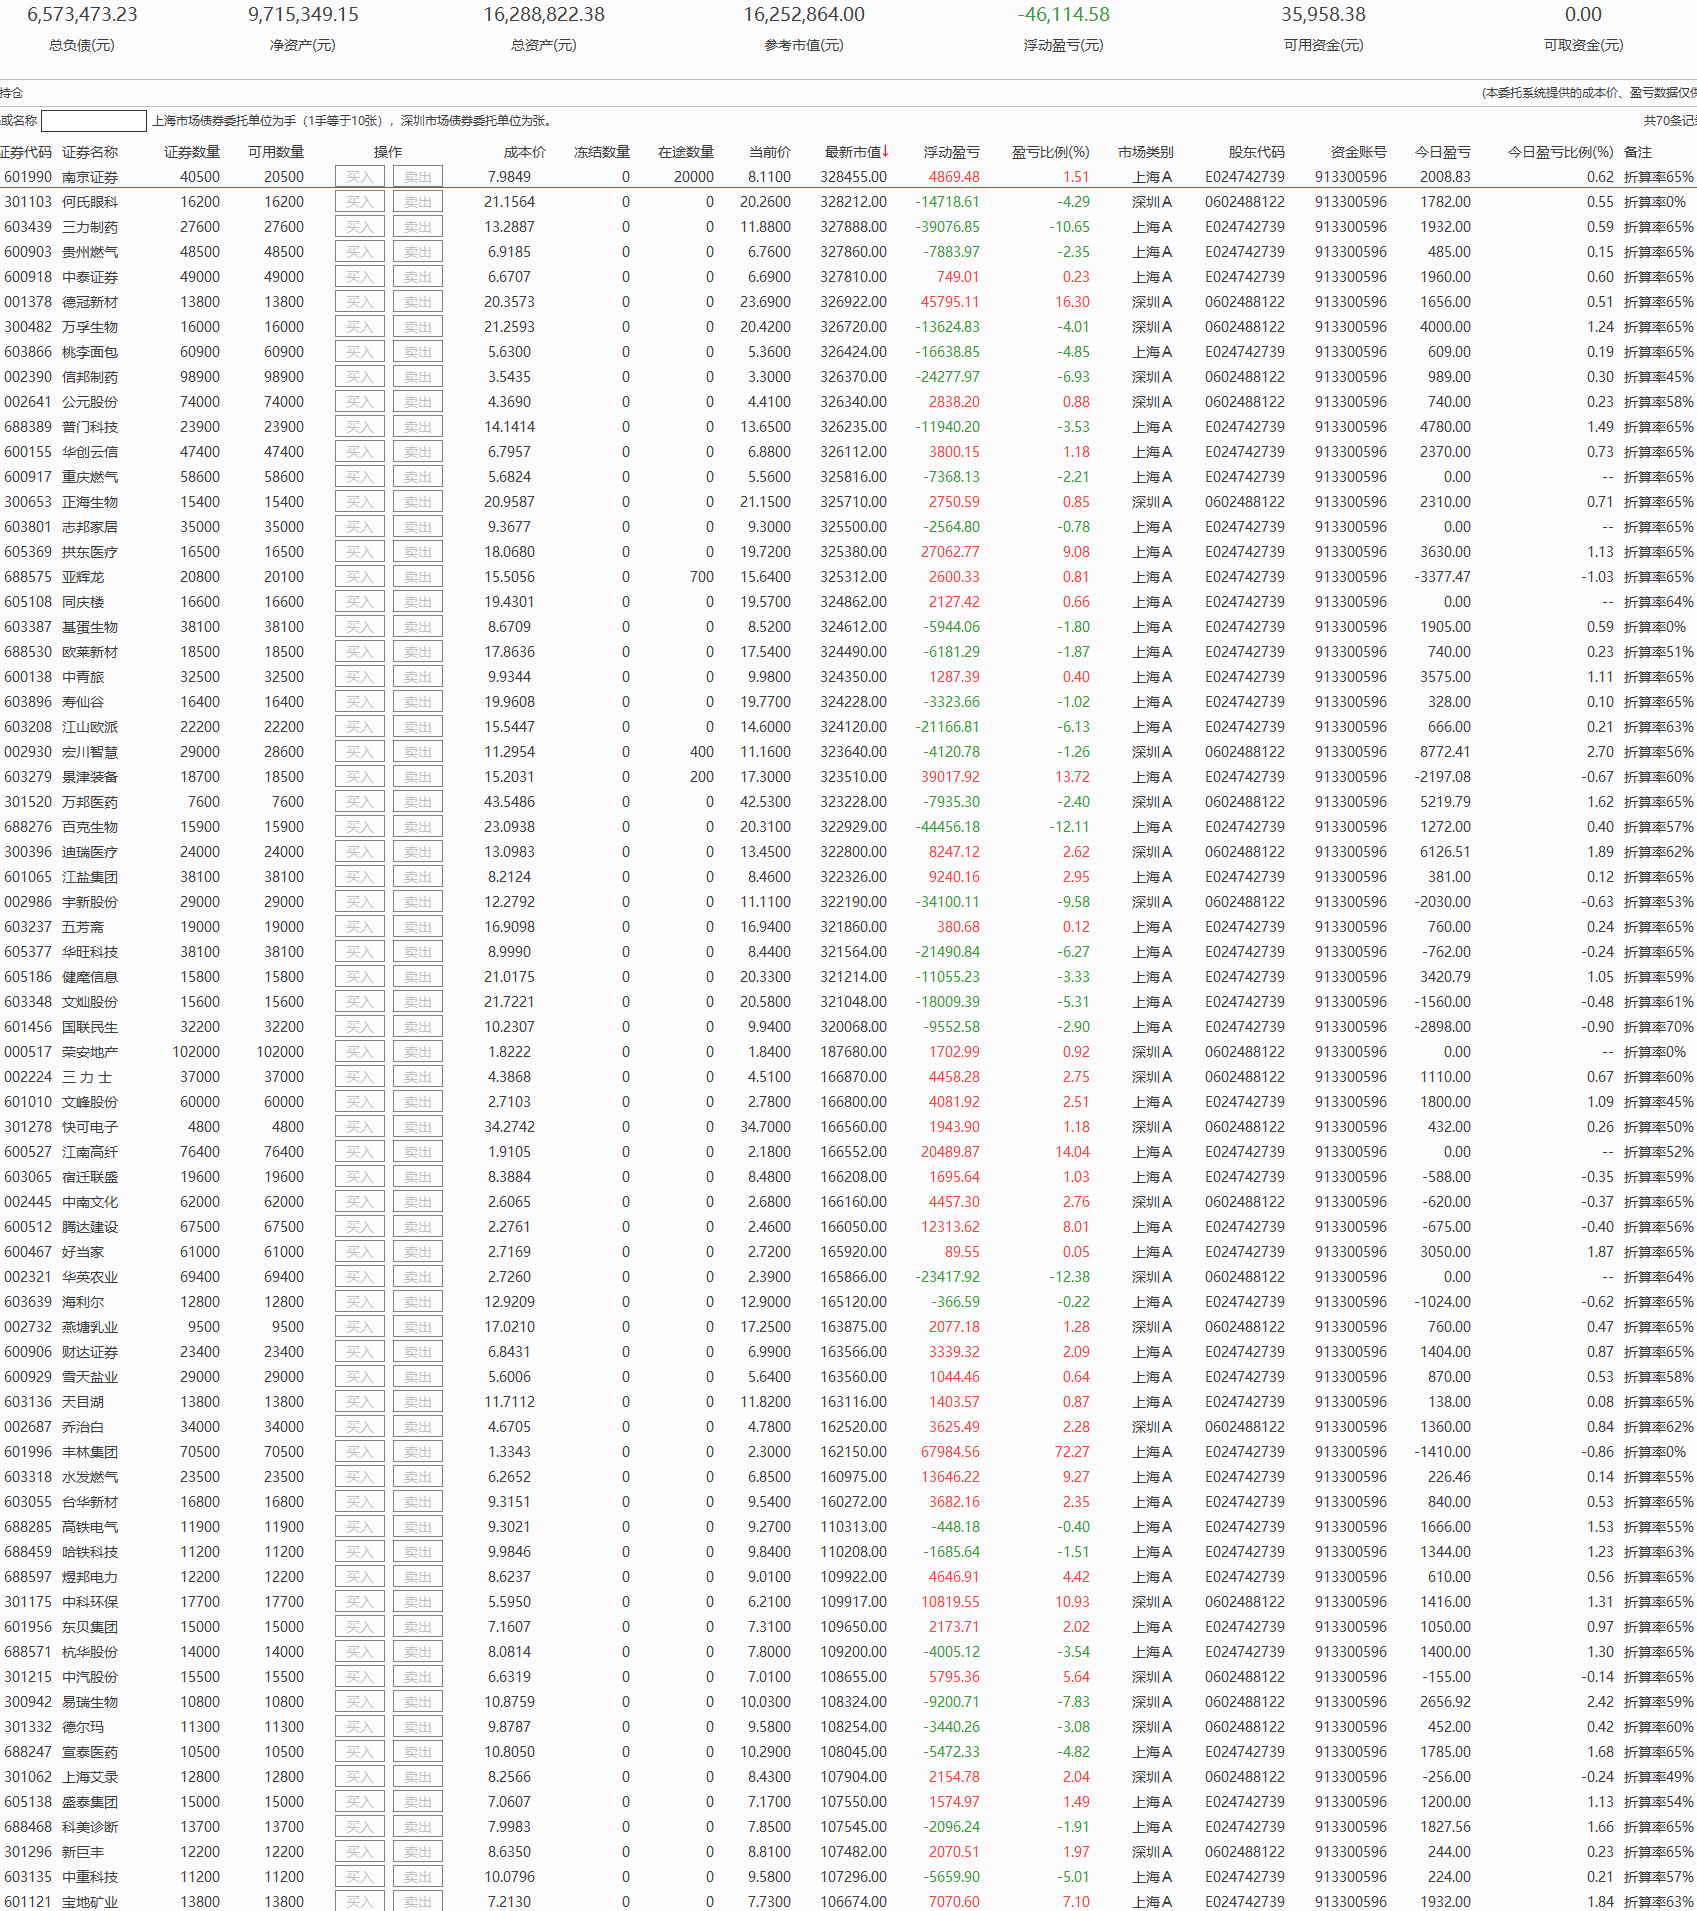Click 卖出 for 603896 寿仙谷

(x=418, y=702)
